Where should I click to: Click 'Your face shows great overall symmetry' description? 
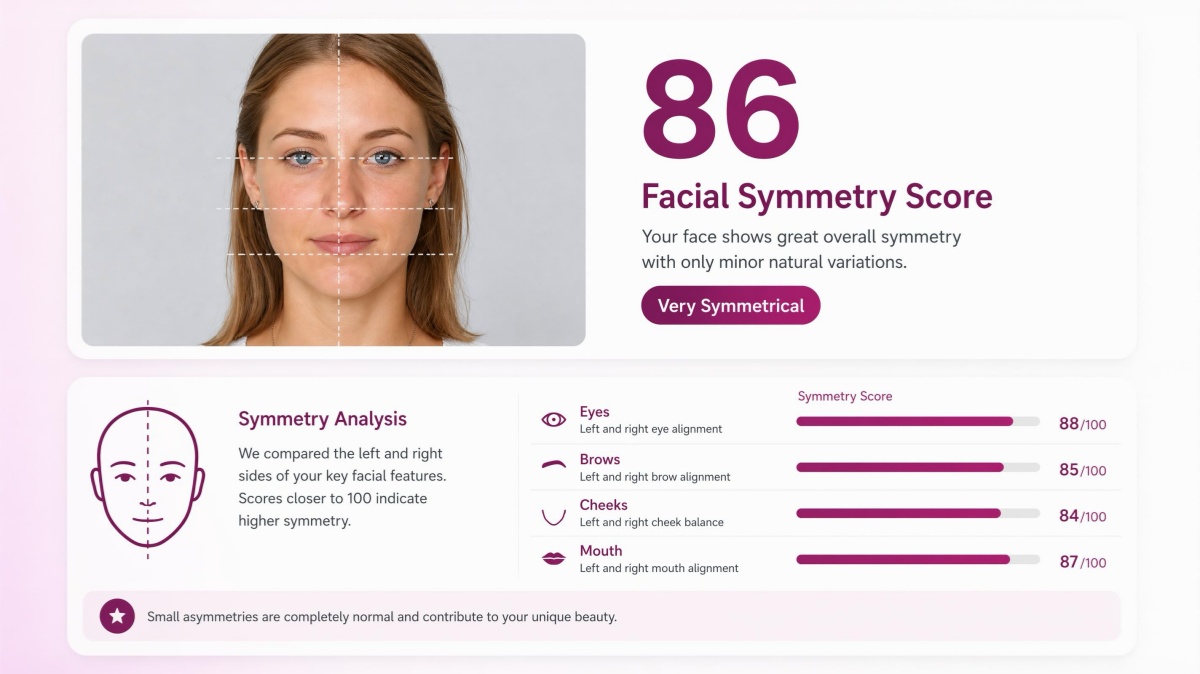[801, 250]
